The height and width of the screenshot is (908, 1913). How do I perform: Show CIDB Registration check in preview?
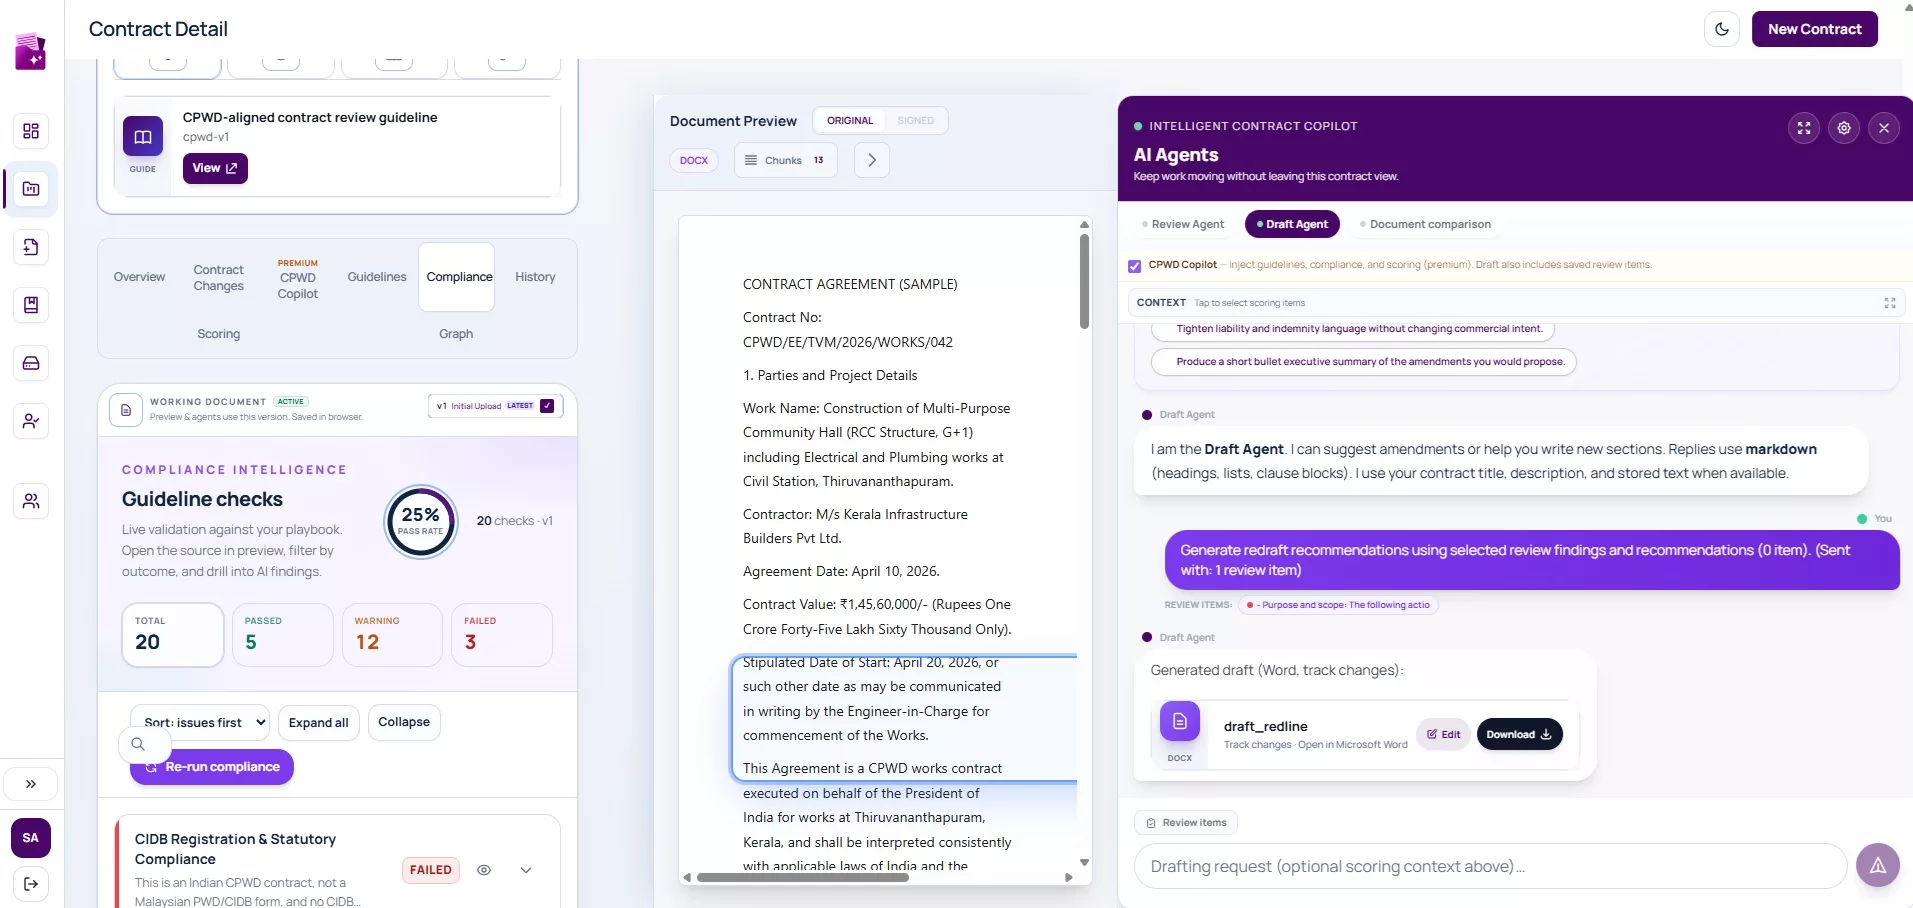coord(484,870)
